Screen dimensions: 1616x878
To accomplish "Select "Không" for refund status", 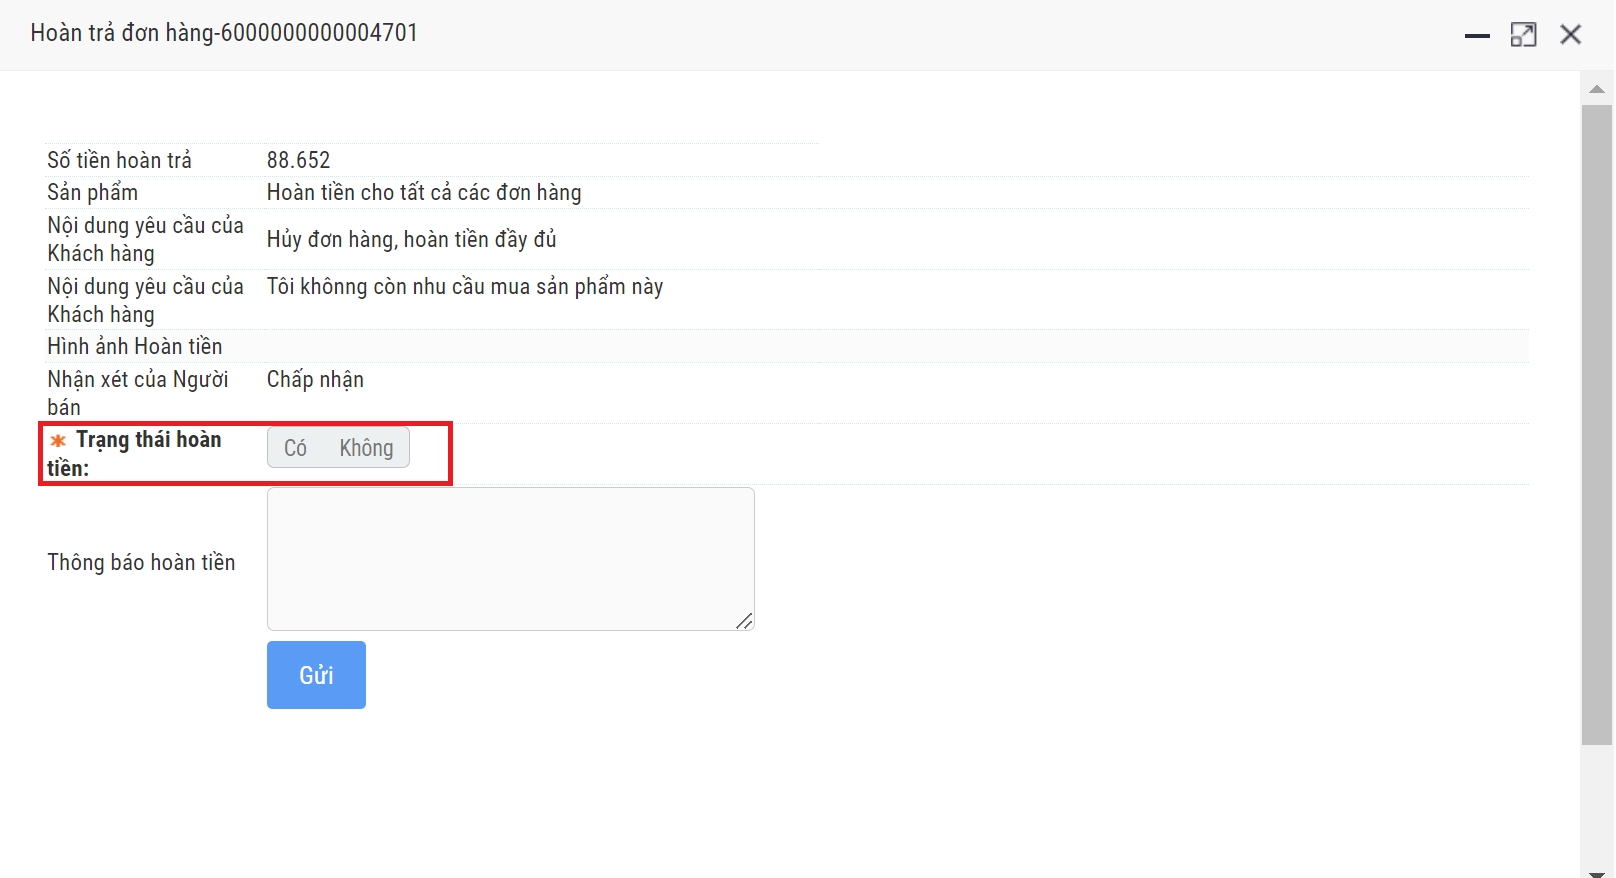I will 366,448.
